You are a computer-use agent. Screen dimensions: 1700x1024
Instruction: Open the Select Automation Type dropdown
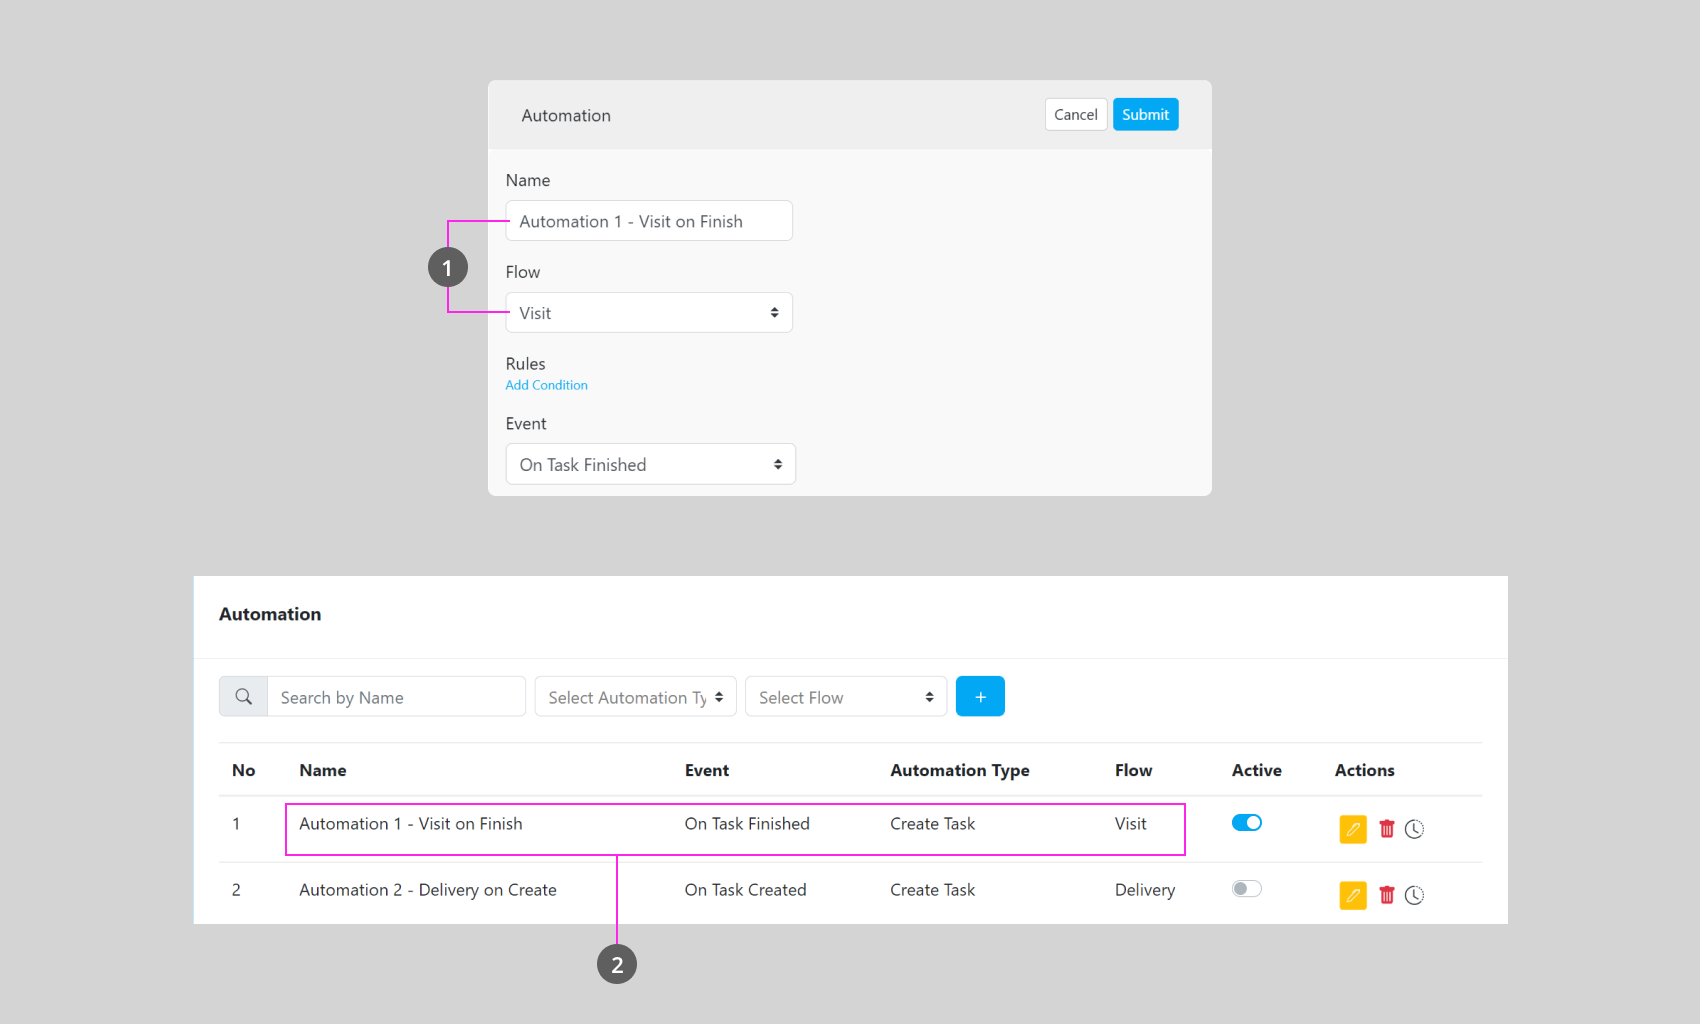click(635, 696)
